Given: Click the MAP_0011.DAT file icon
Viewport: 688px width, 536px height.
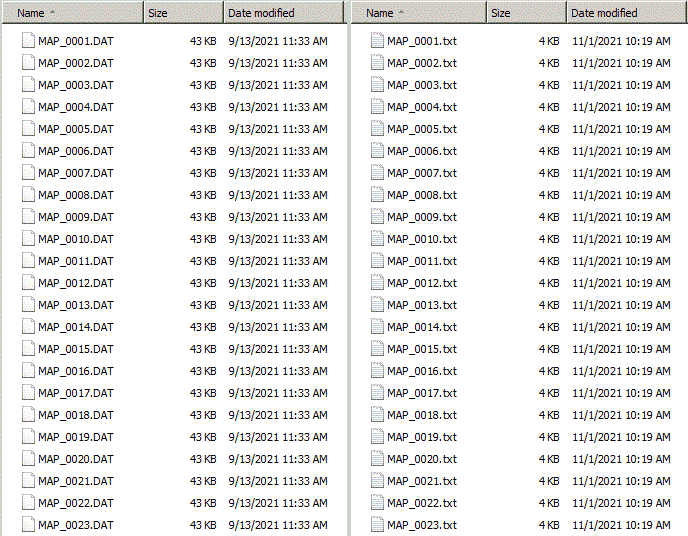Looking at the screenshot, I should [28, 261].
